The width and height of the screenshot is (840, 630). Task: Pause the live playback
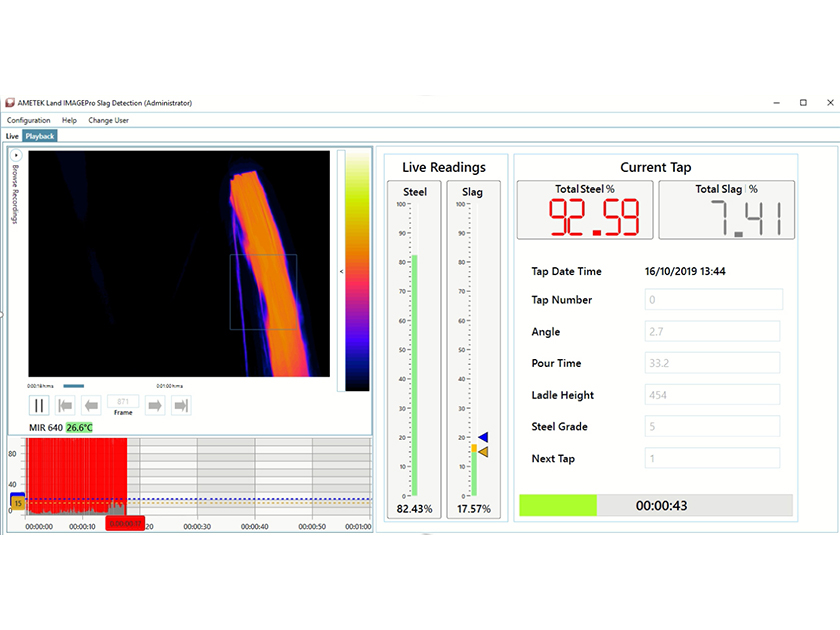[37, 405]
